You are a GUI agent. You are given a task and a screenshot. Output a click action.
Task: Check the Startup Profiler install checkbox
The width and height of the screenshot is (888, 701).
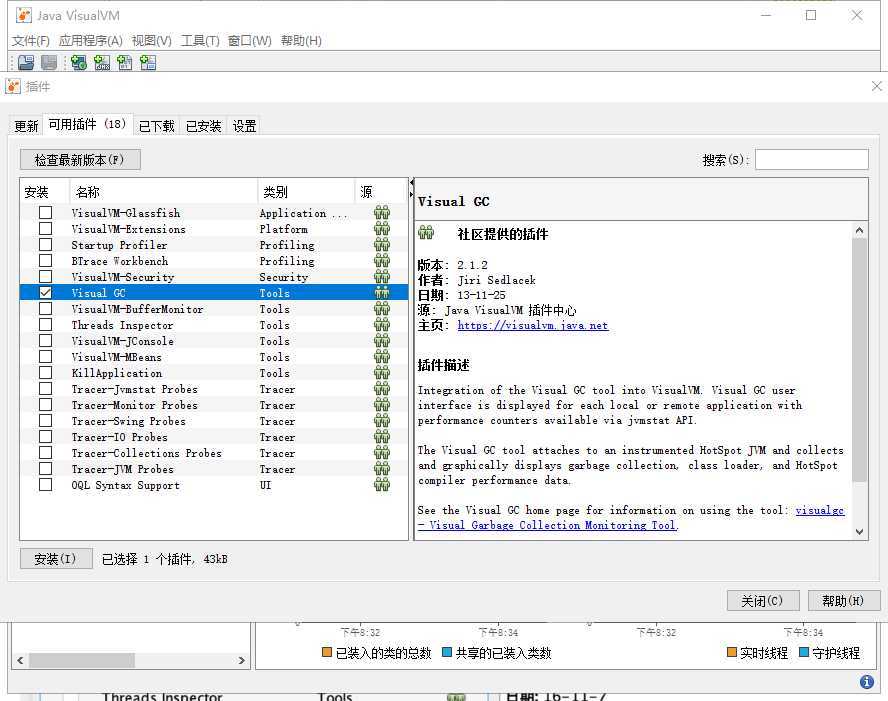[x=45, y=244]
